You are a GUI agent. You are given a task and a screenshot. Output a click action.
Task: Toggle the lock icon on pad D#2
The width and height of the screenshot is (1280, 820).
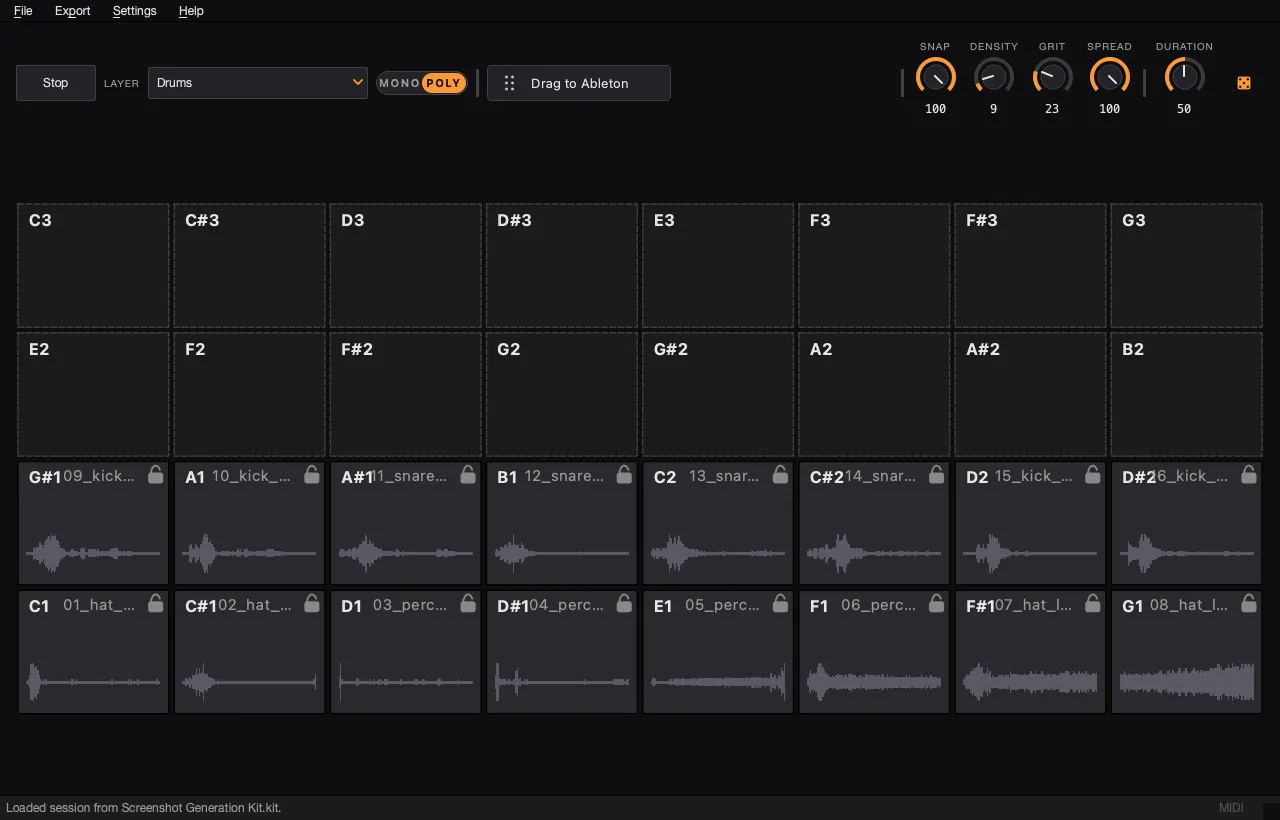click(1248, 474)
